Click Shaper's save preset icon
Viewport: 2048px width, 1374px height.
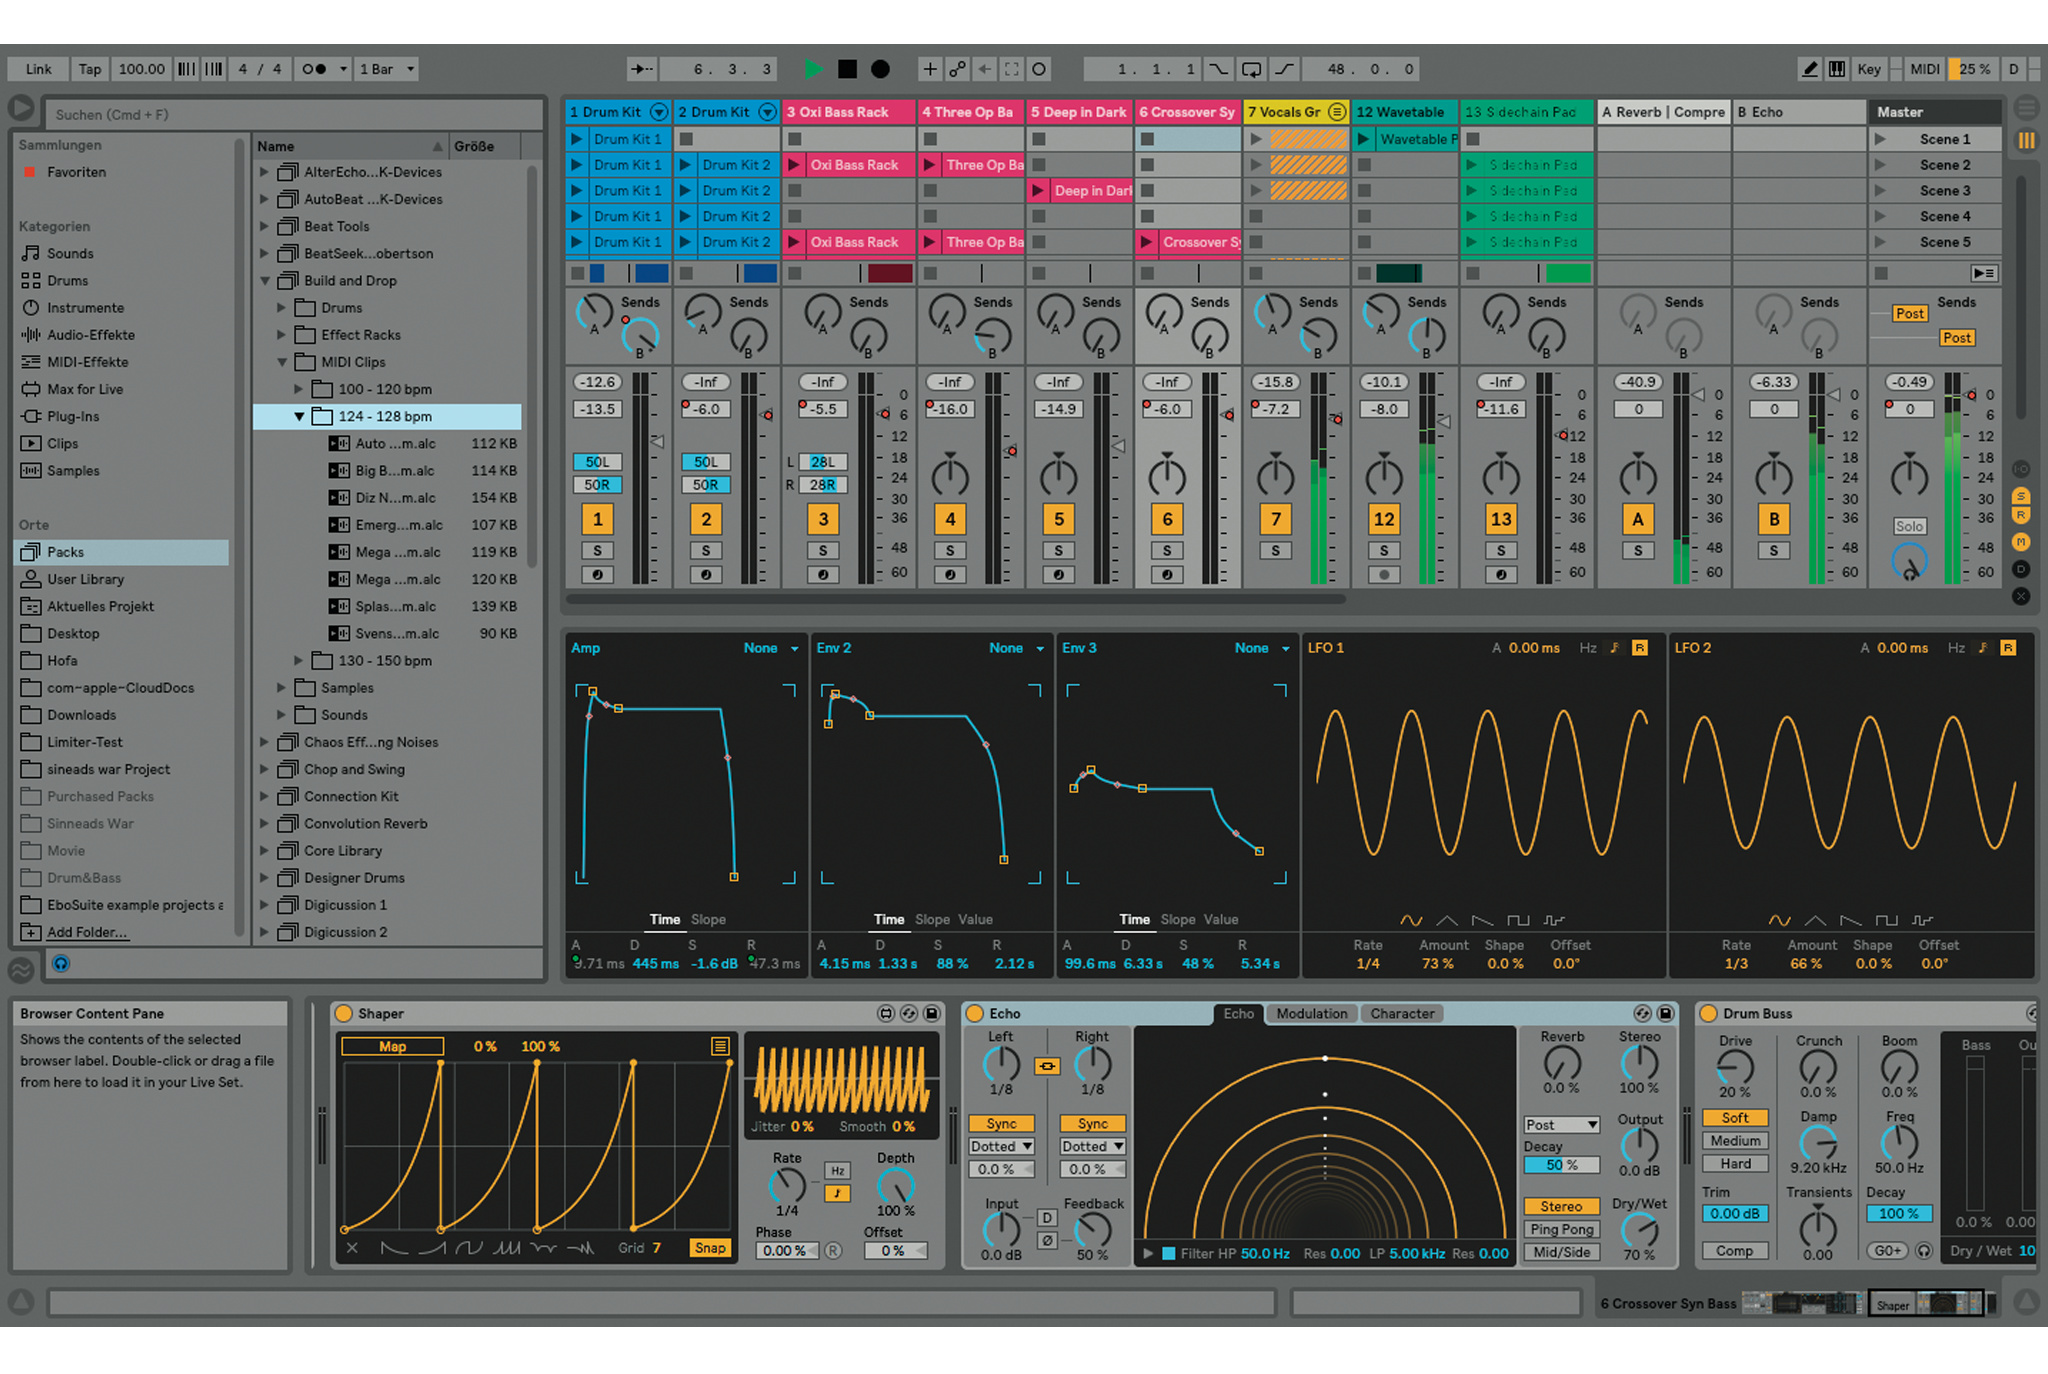coord(931,1013)
